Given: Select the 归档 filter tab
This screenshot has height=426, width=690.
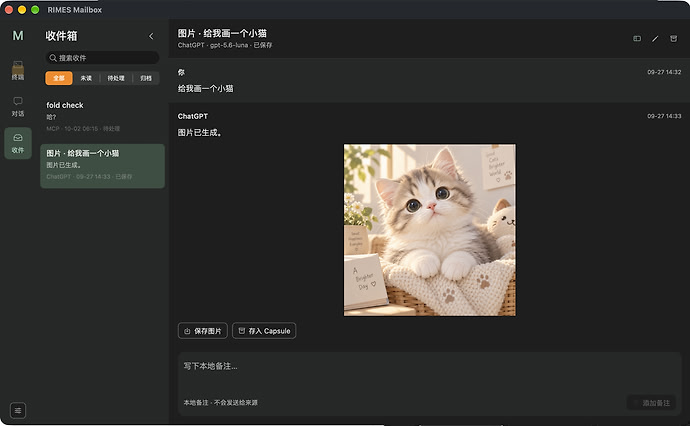Looking at the screenshot, I should [146, 78].
